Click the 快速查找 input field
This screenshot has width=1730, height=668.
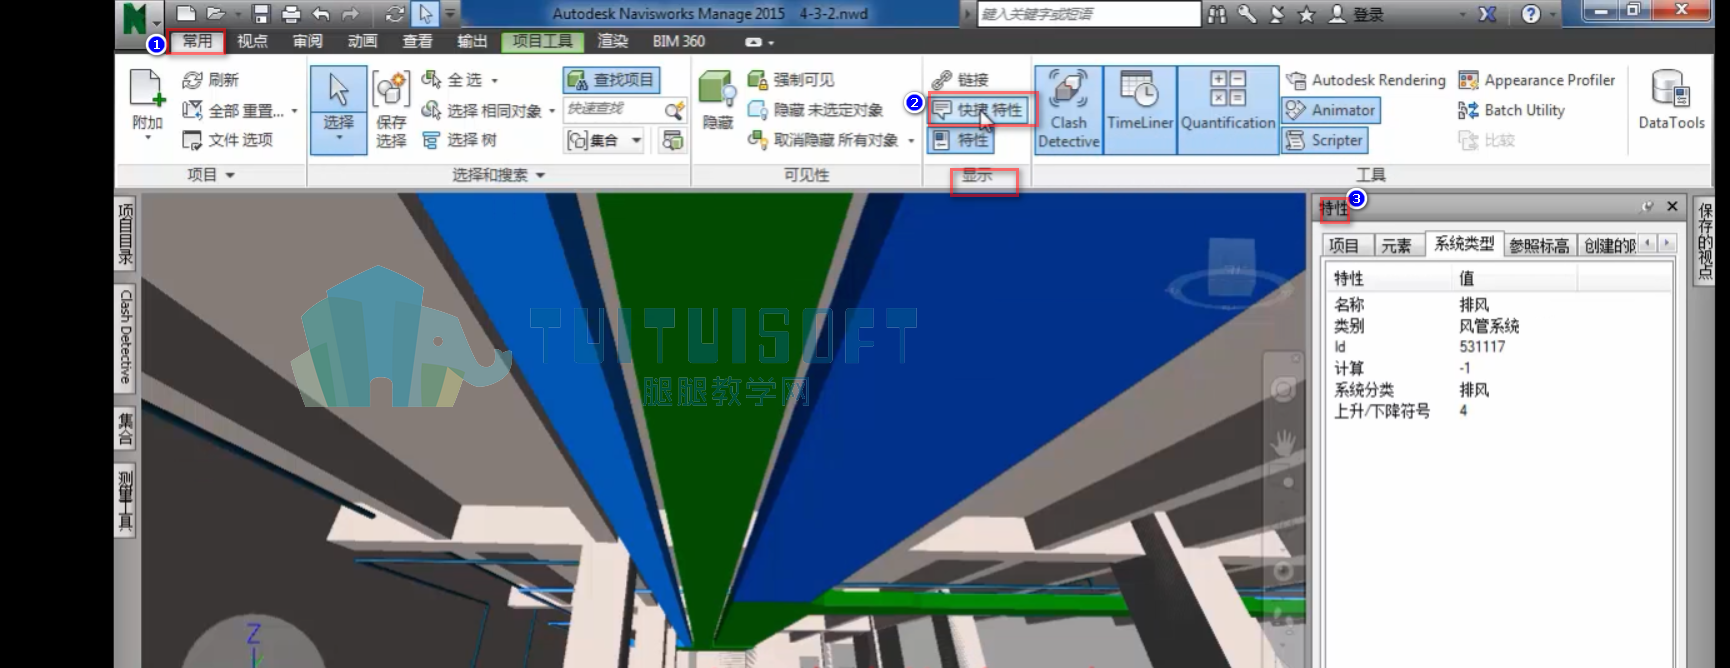coord(612,109)
